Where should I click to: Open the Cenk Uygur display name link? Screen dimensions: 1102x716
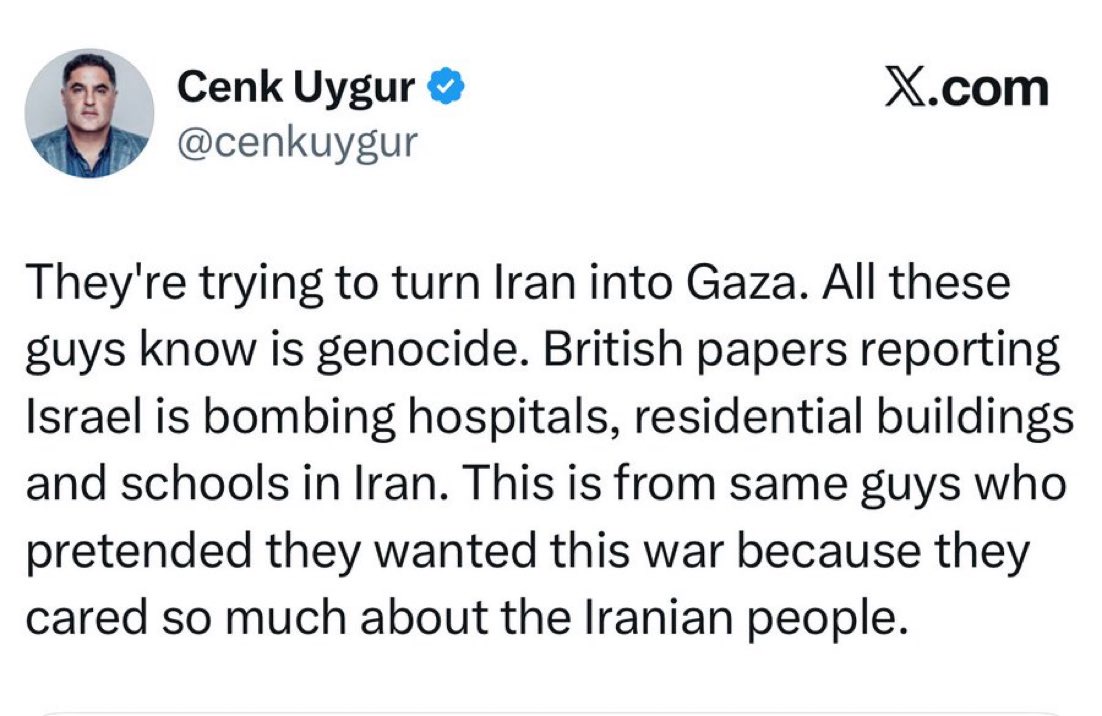pos(295,90)
